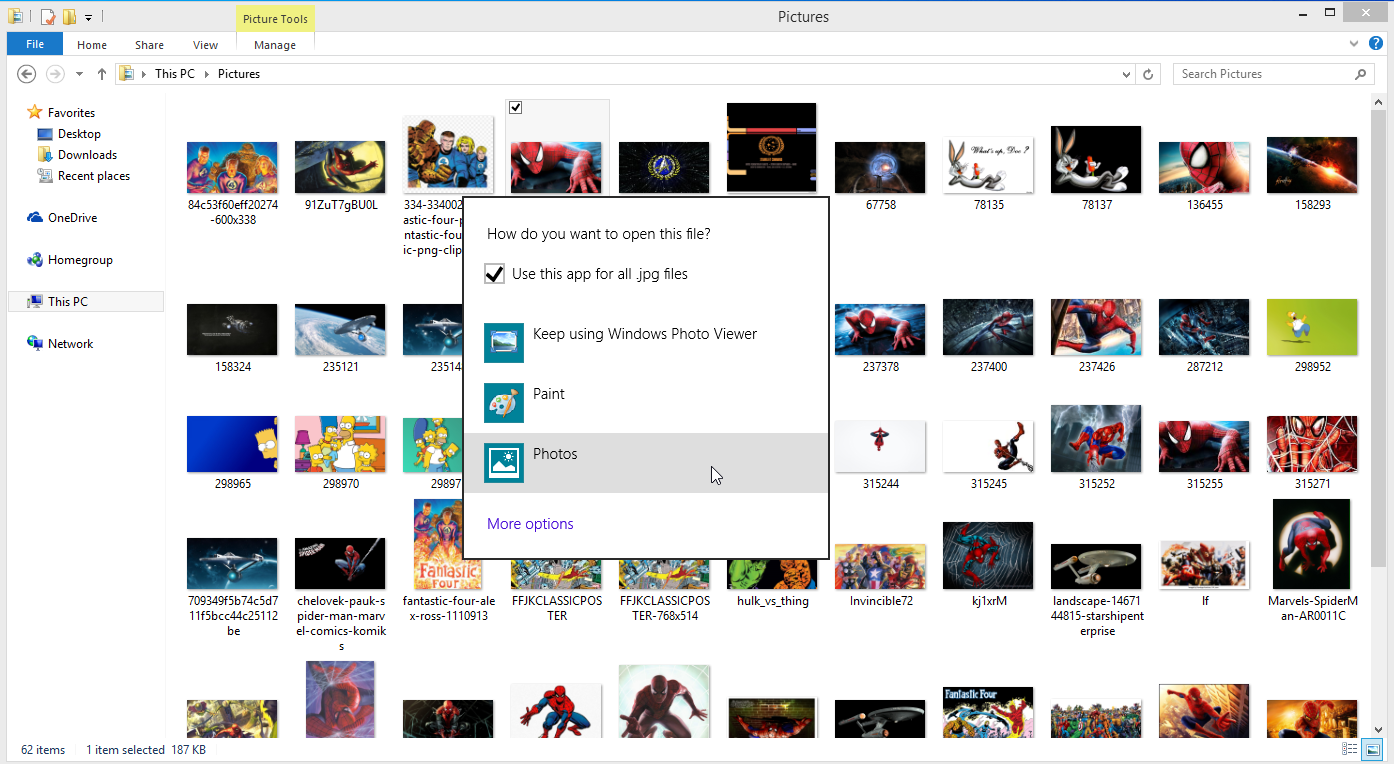The image size is (1394, 764).
Task: Switch to the View ribbon tab
Action: click(x=206, y=45)
